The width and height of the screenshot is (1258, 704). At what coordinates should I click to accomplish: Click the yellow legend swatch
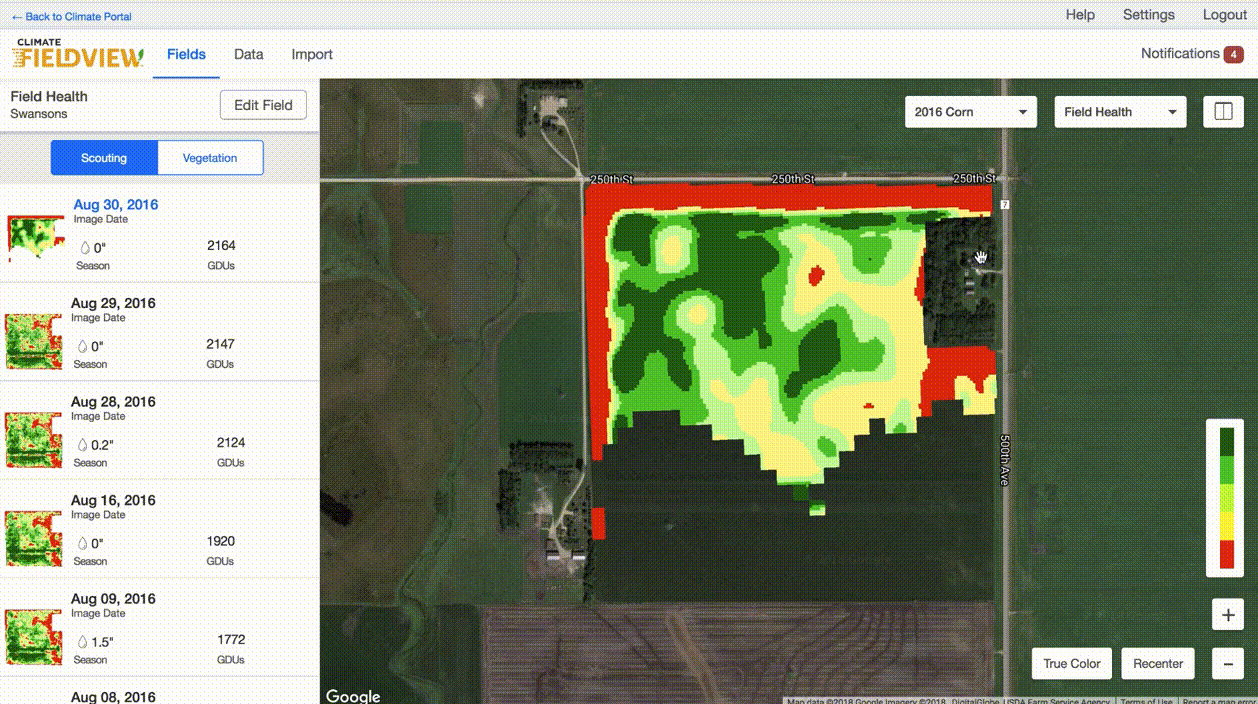click(x=1226, y=526)
